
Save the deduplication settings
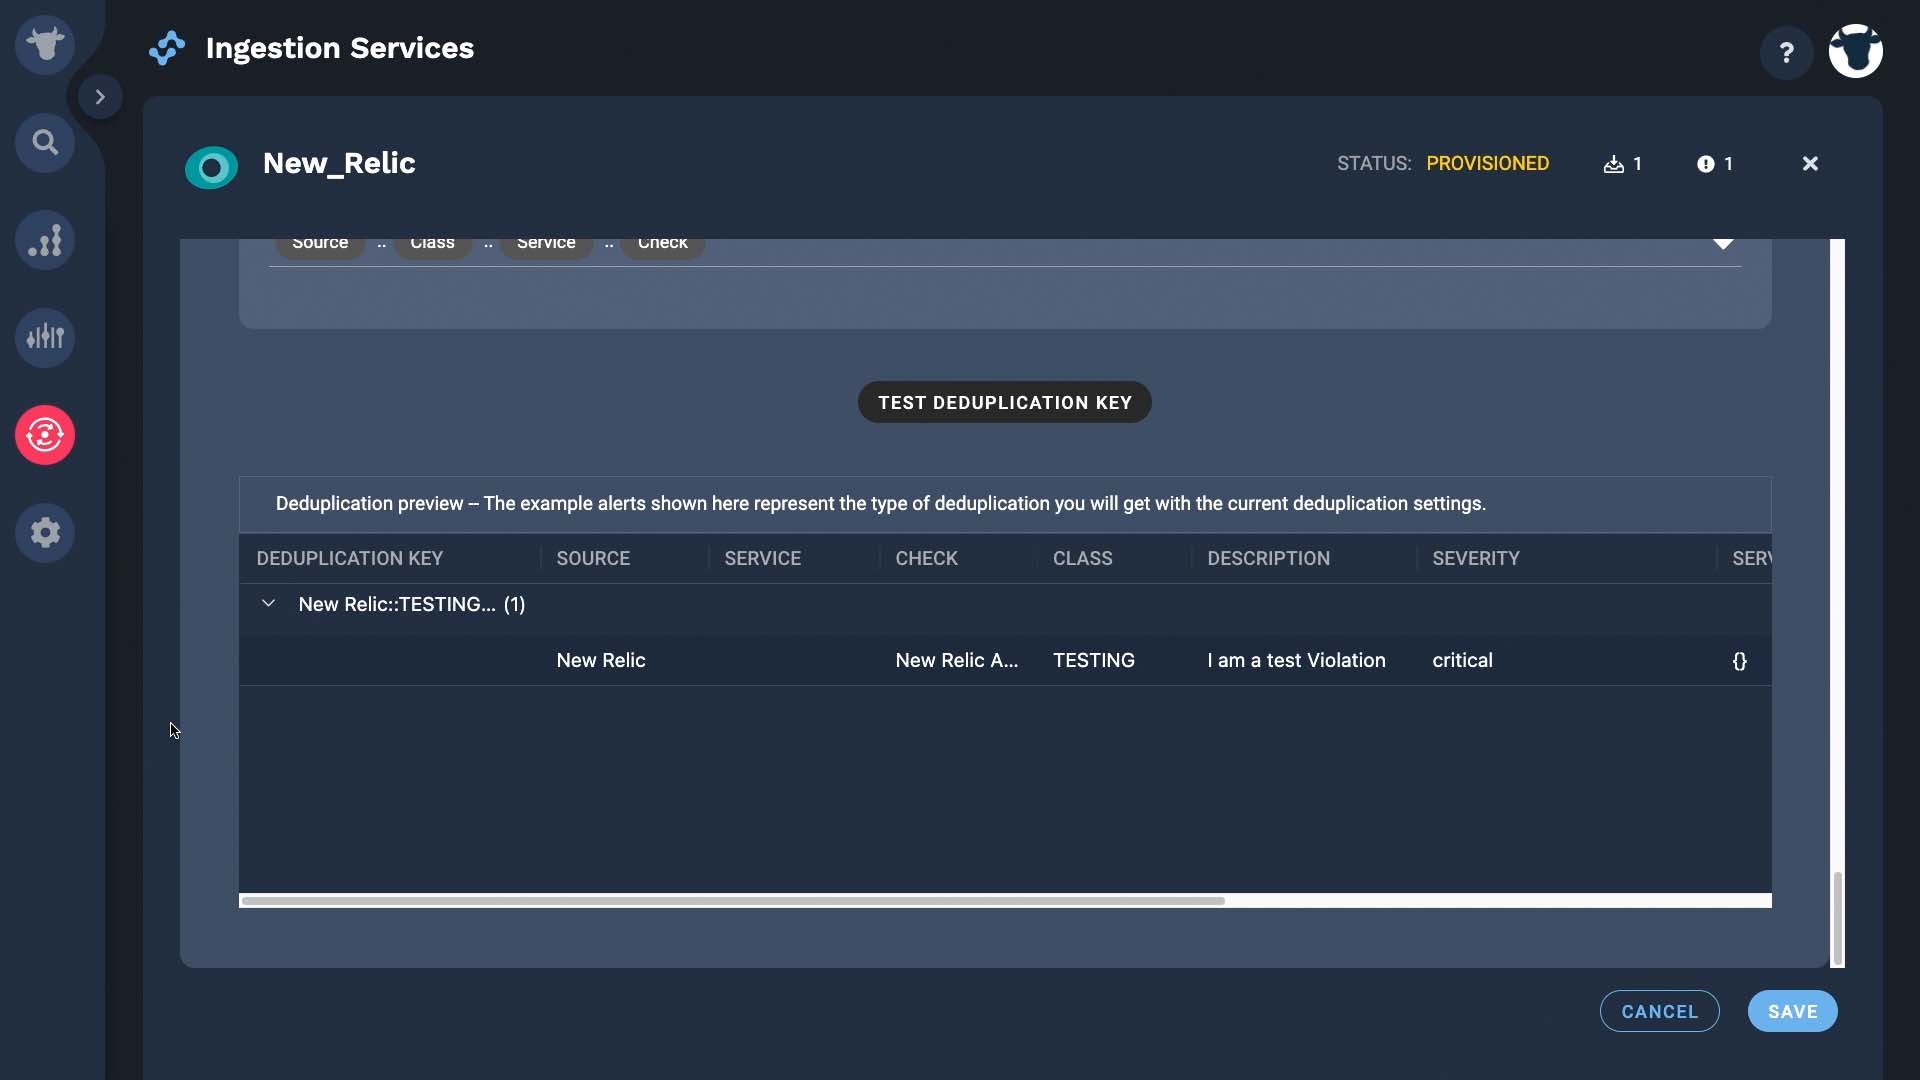[1793, 1011]
